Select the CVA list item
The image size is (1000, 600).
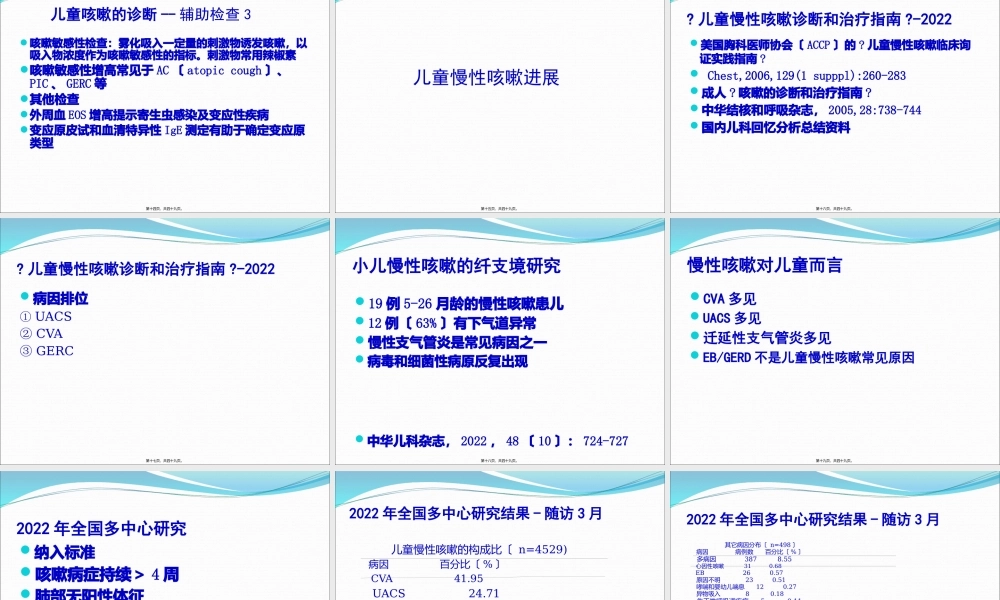pos(43,333)
